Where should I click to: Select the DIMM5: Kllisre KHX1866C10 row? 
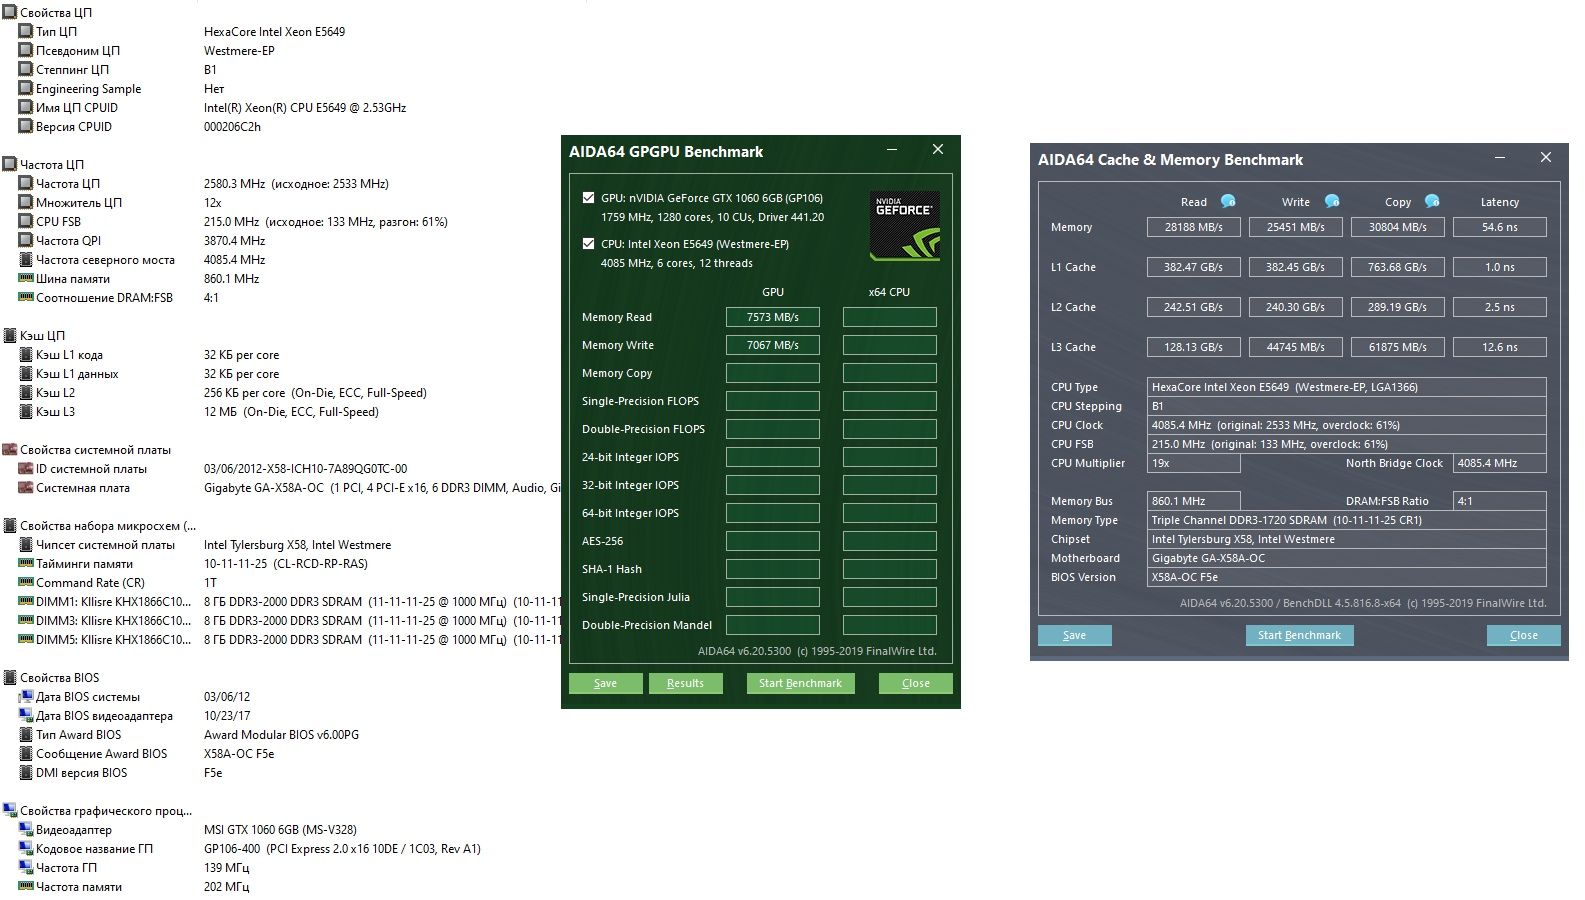(290, 639)
